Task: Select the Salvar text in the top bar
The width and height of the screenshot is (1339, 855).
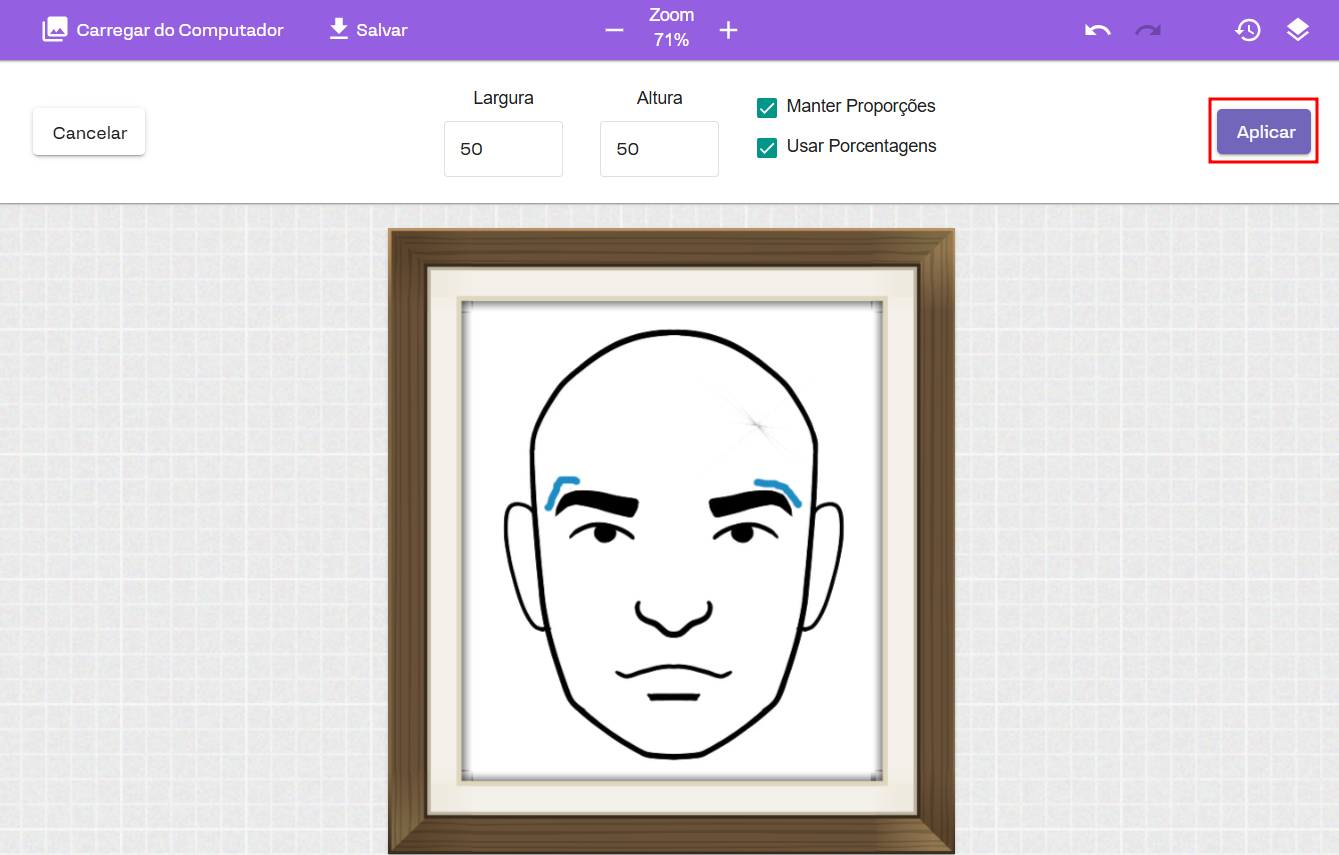Action: (382, 30)
